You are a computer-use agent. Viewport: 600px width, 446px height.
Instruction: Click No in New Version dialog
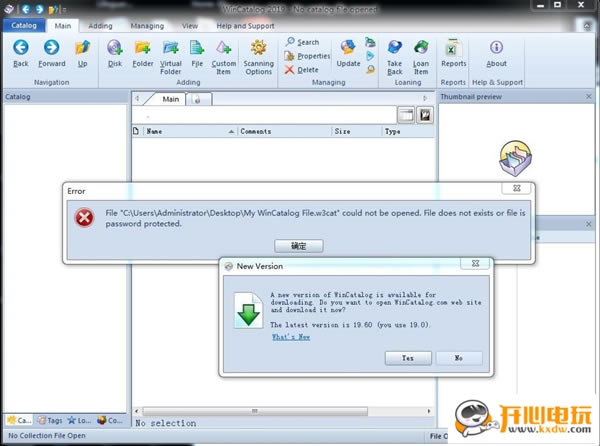[x=459, y=358]
